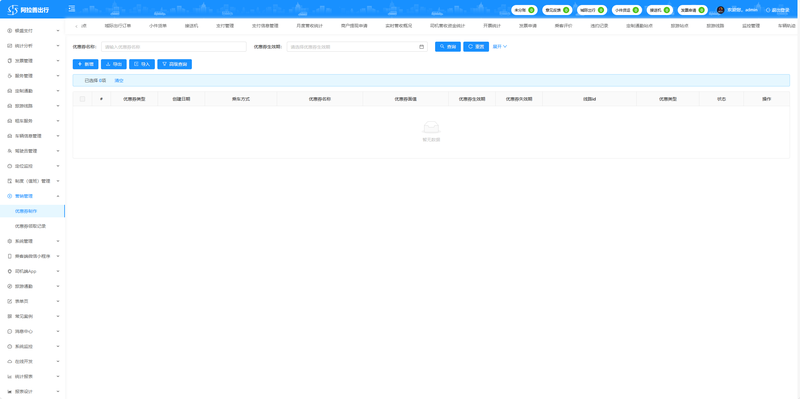
Task: Expand more filters via 展开 link
Action: click(x=499, y=46)
